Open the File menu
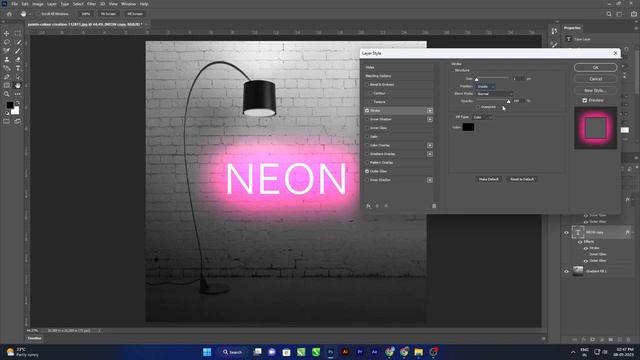The height and width of the screenshot is (360, 640). coord(14,4)
